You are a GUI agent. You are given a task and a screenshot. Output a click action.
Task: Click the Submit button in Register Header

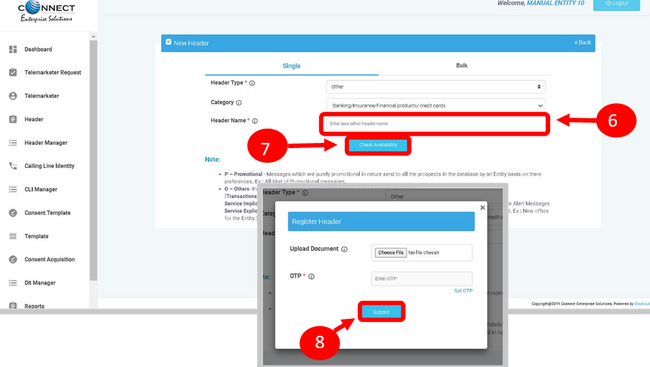[381, 312]
